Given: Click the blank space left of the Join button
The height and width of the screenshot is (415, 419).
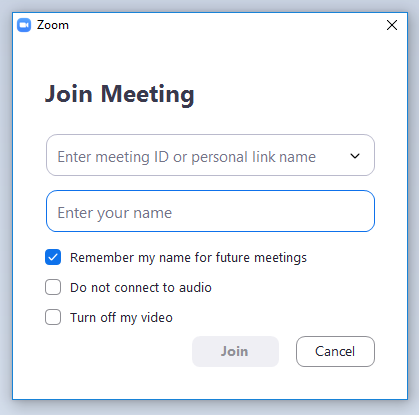Looking at the screenshot, I should point(117,351).
